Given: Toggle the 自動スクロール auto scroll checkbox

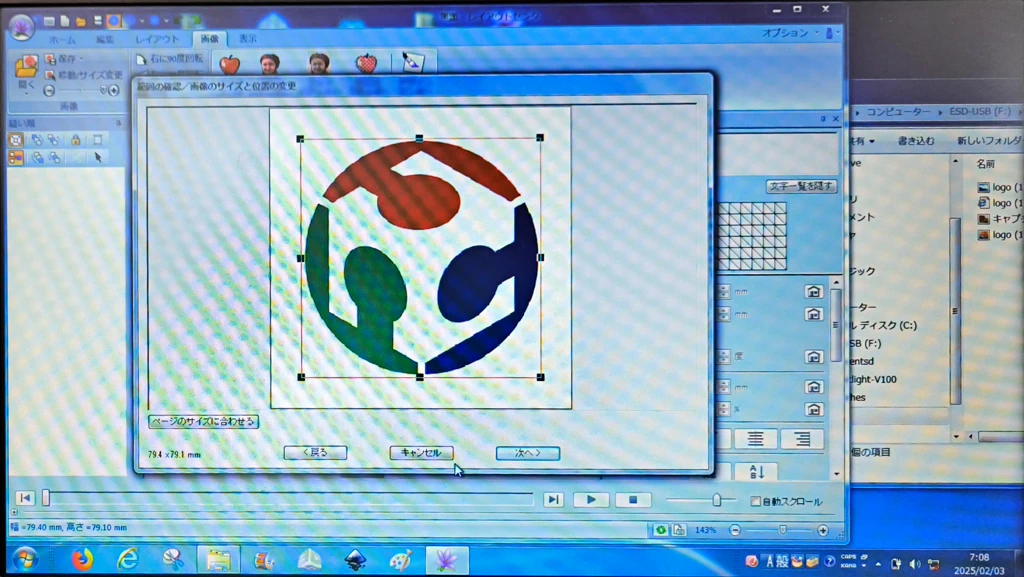Looking at the screenshot, I should coord(755,501).
